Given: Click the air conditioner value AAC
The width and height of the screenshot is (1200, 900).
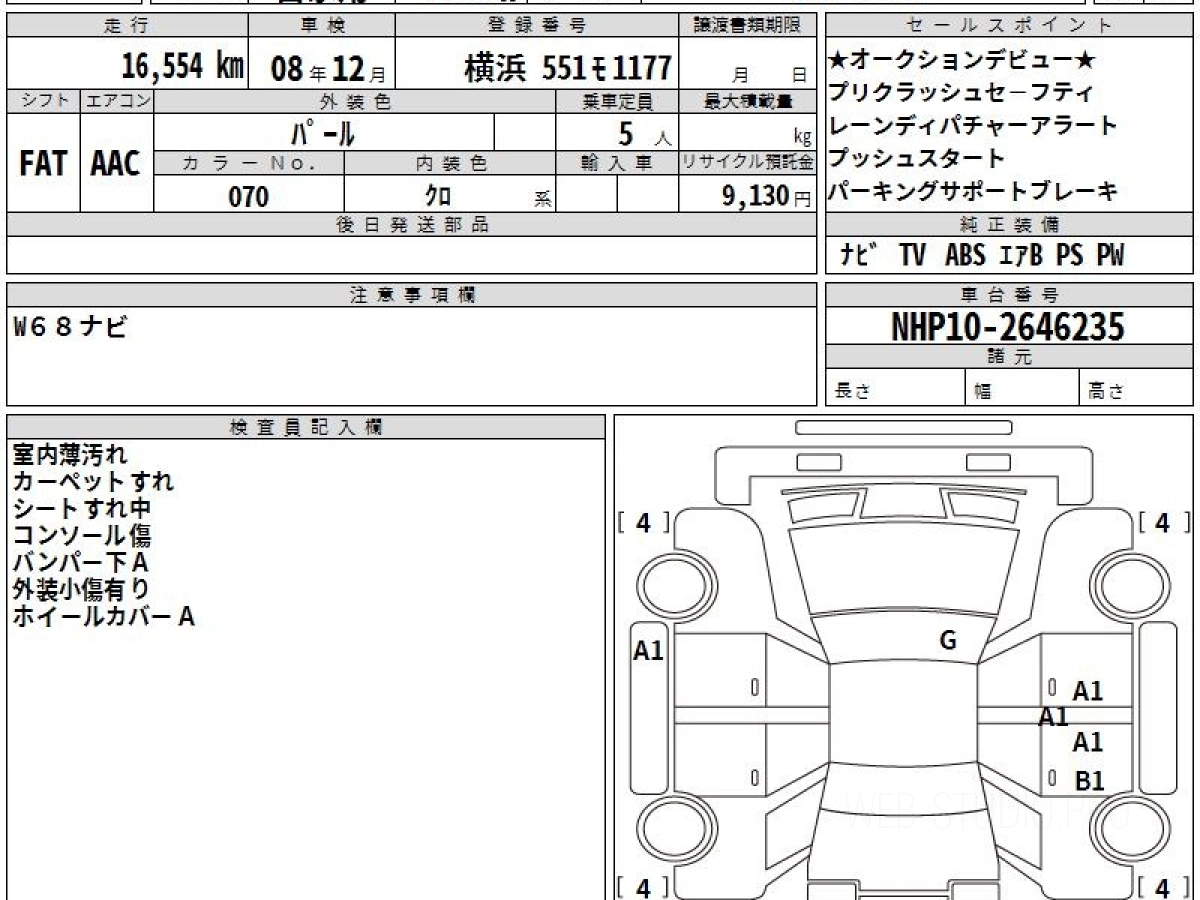Looking at the screenshot, I should point(116,164).
